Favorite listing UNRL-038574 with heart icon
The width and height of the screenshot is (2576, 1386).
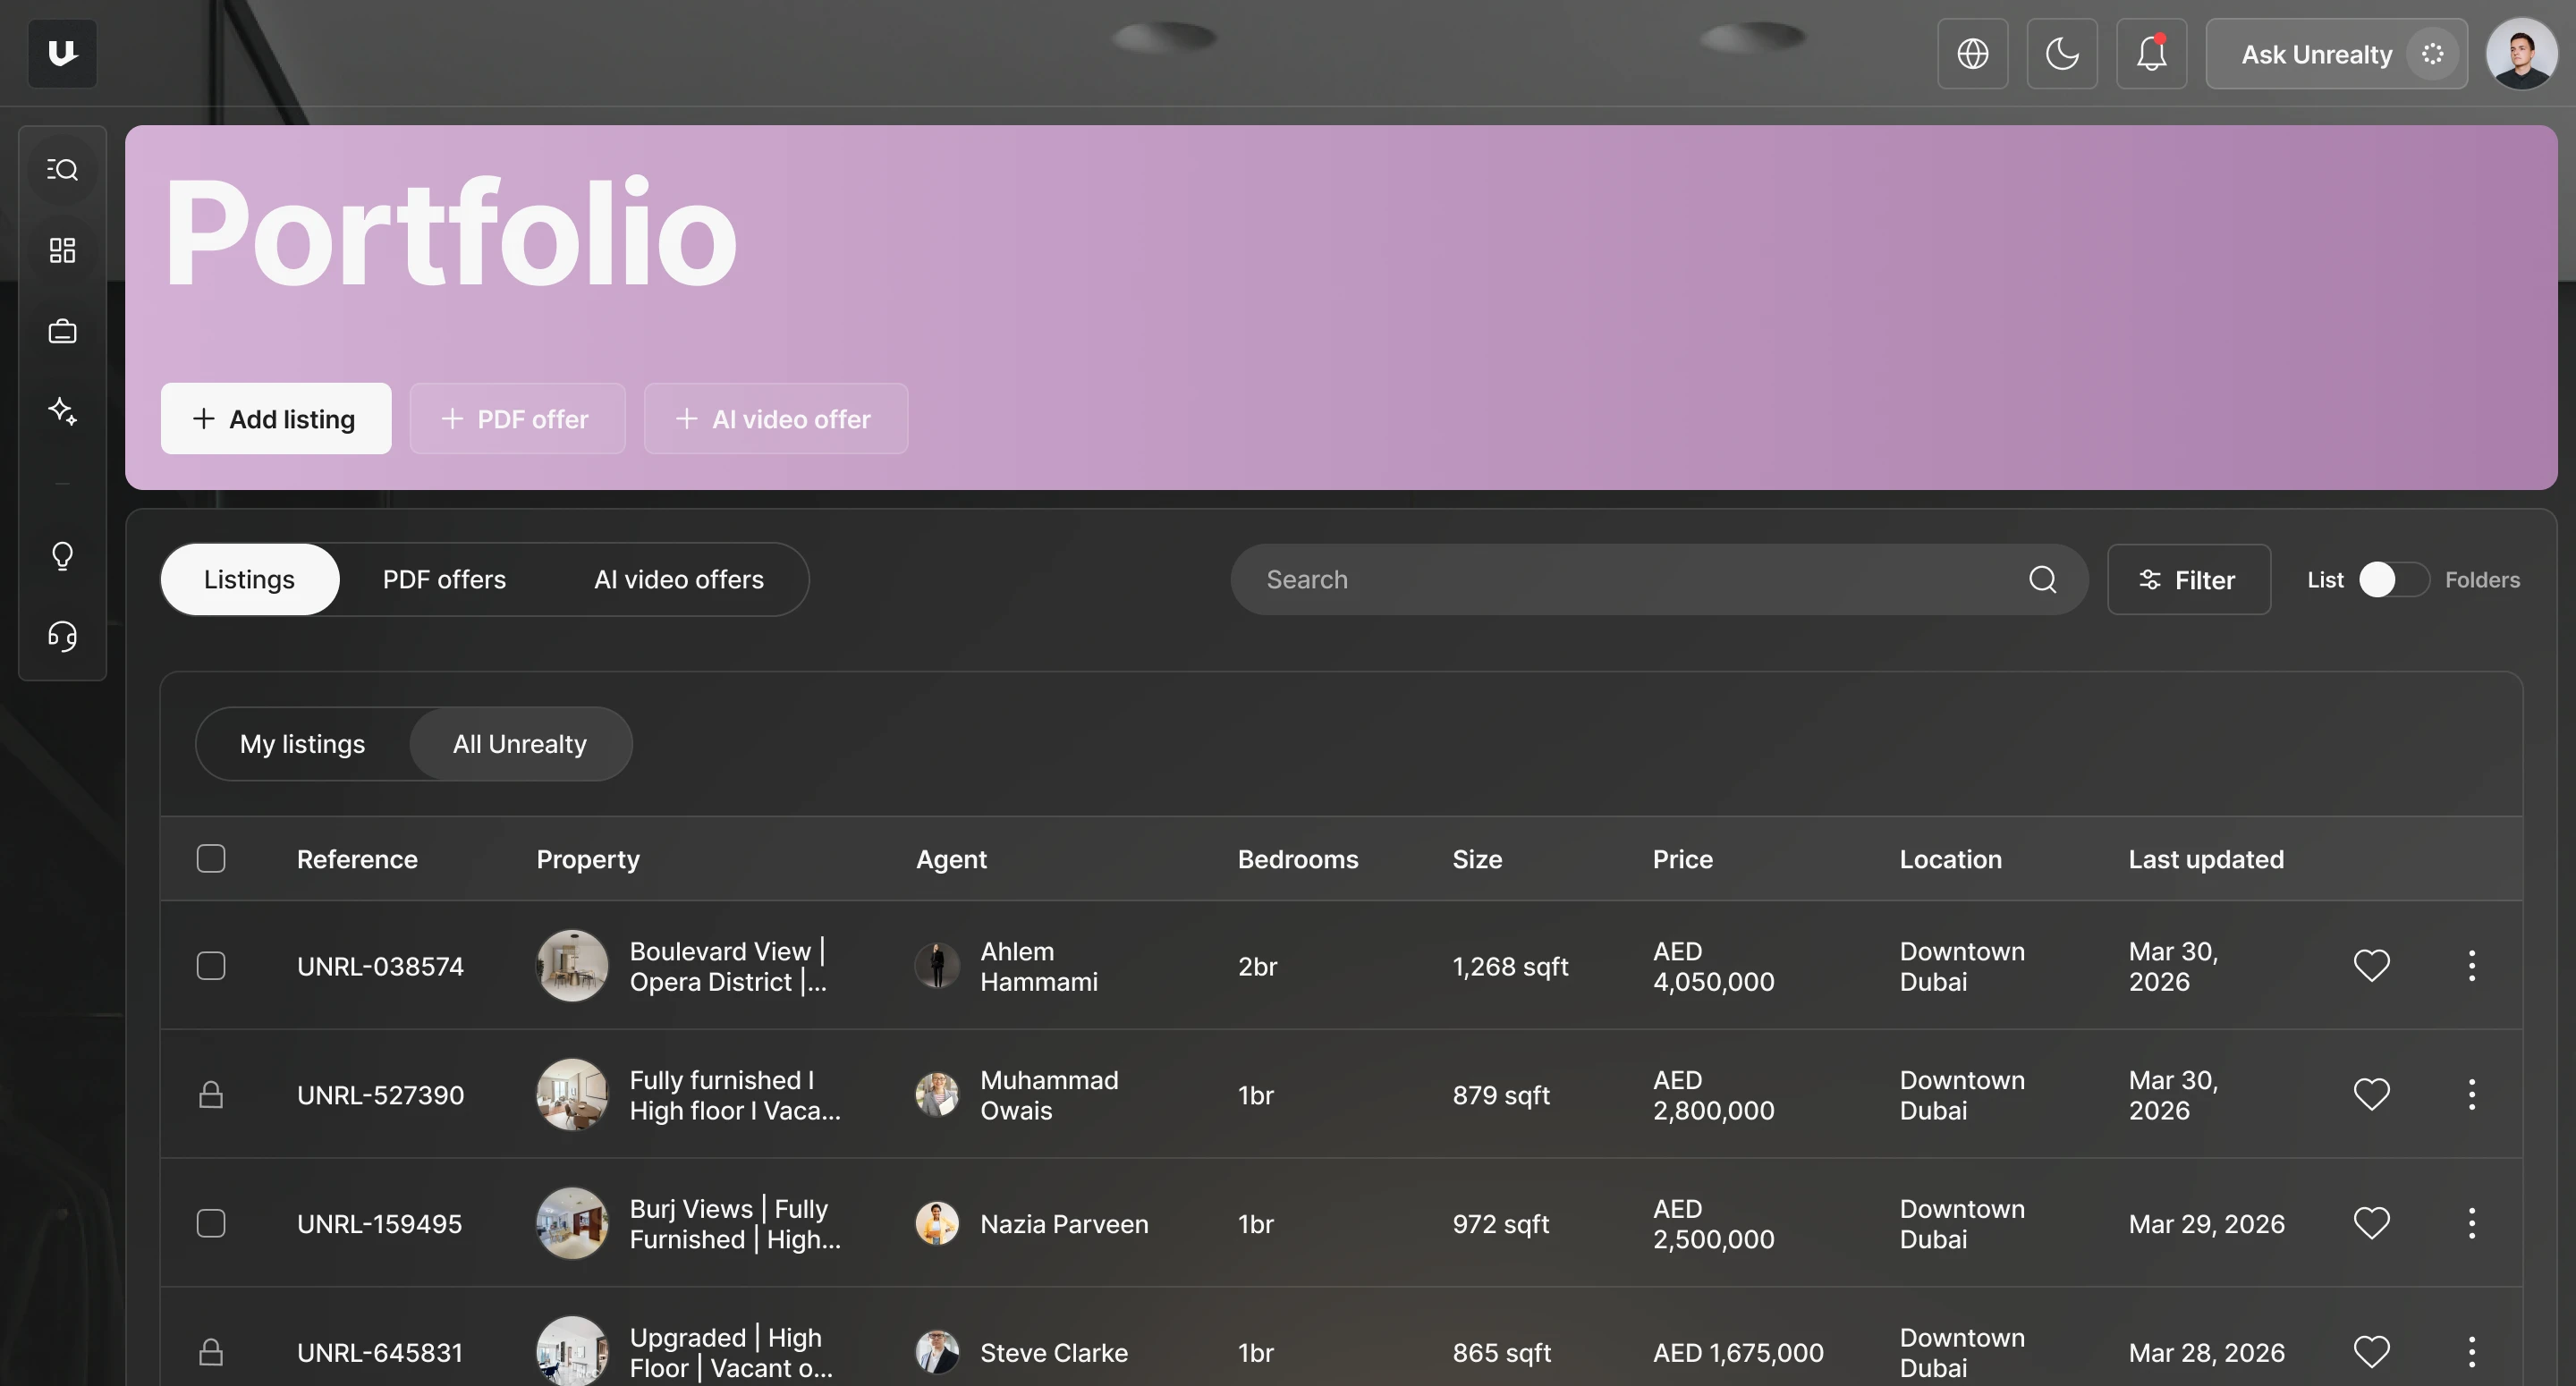pos(2371,966)
